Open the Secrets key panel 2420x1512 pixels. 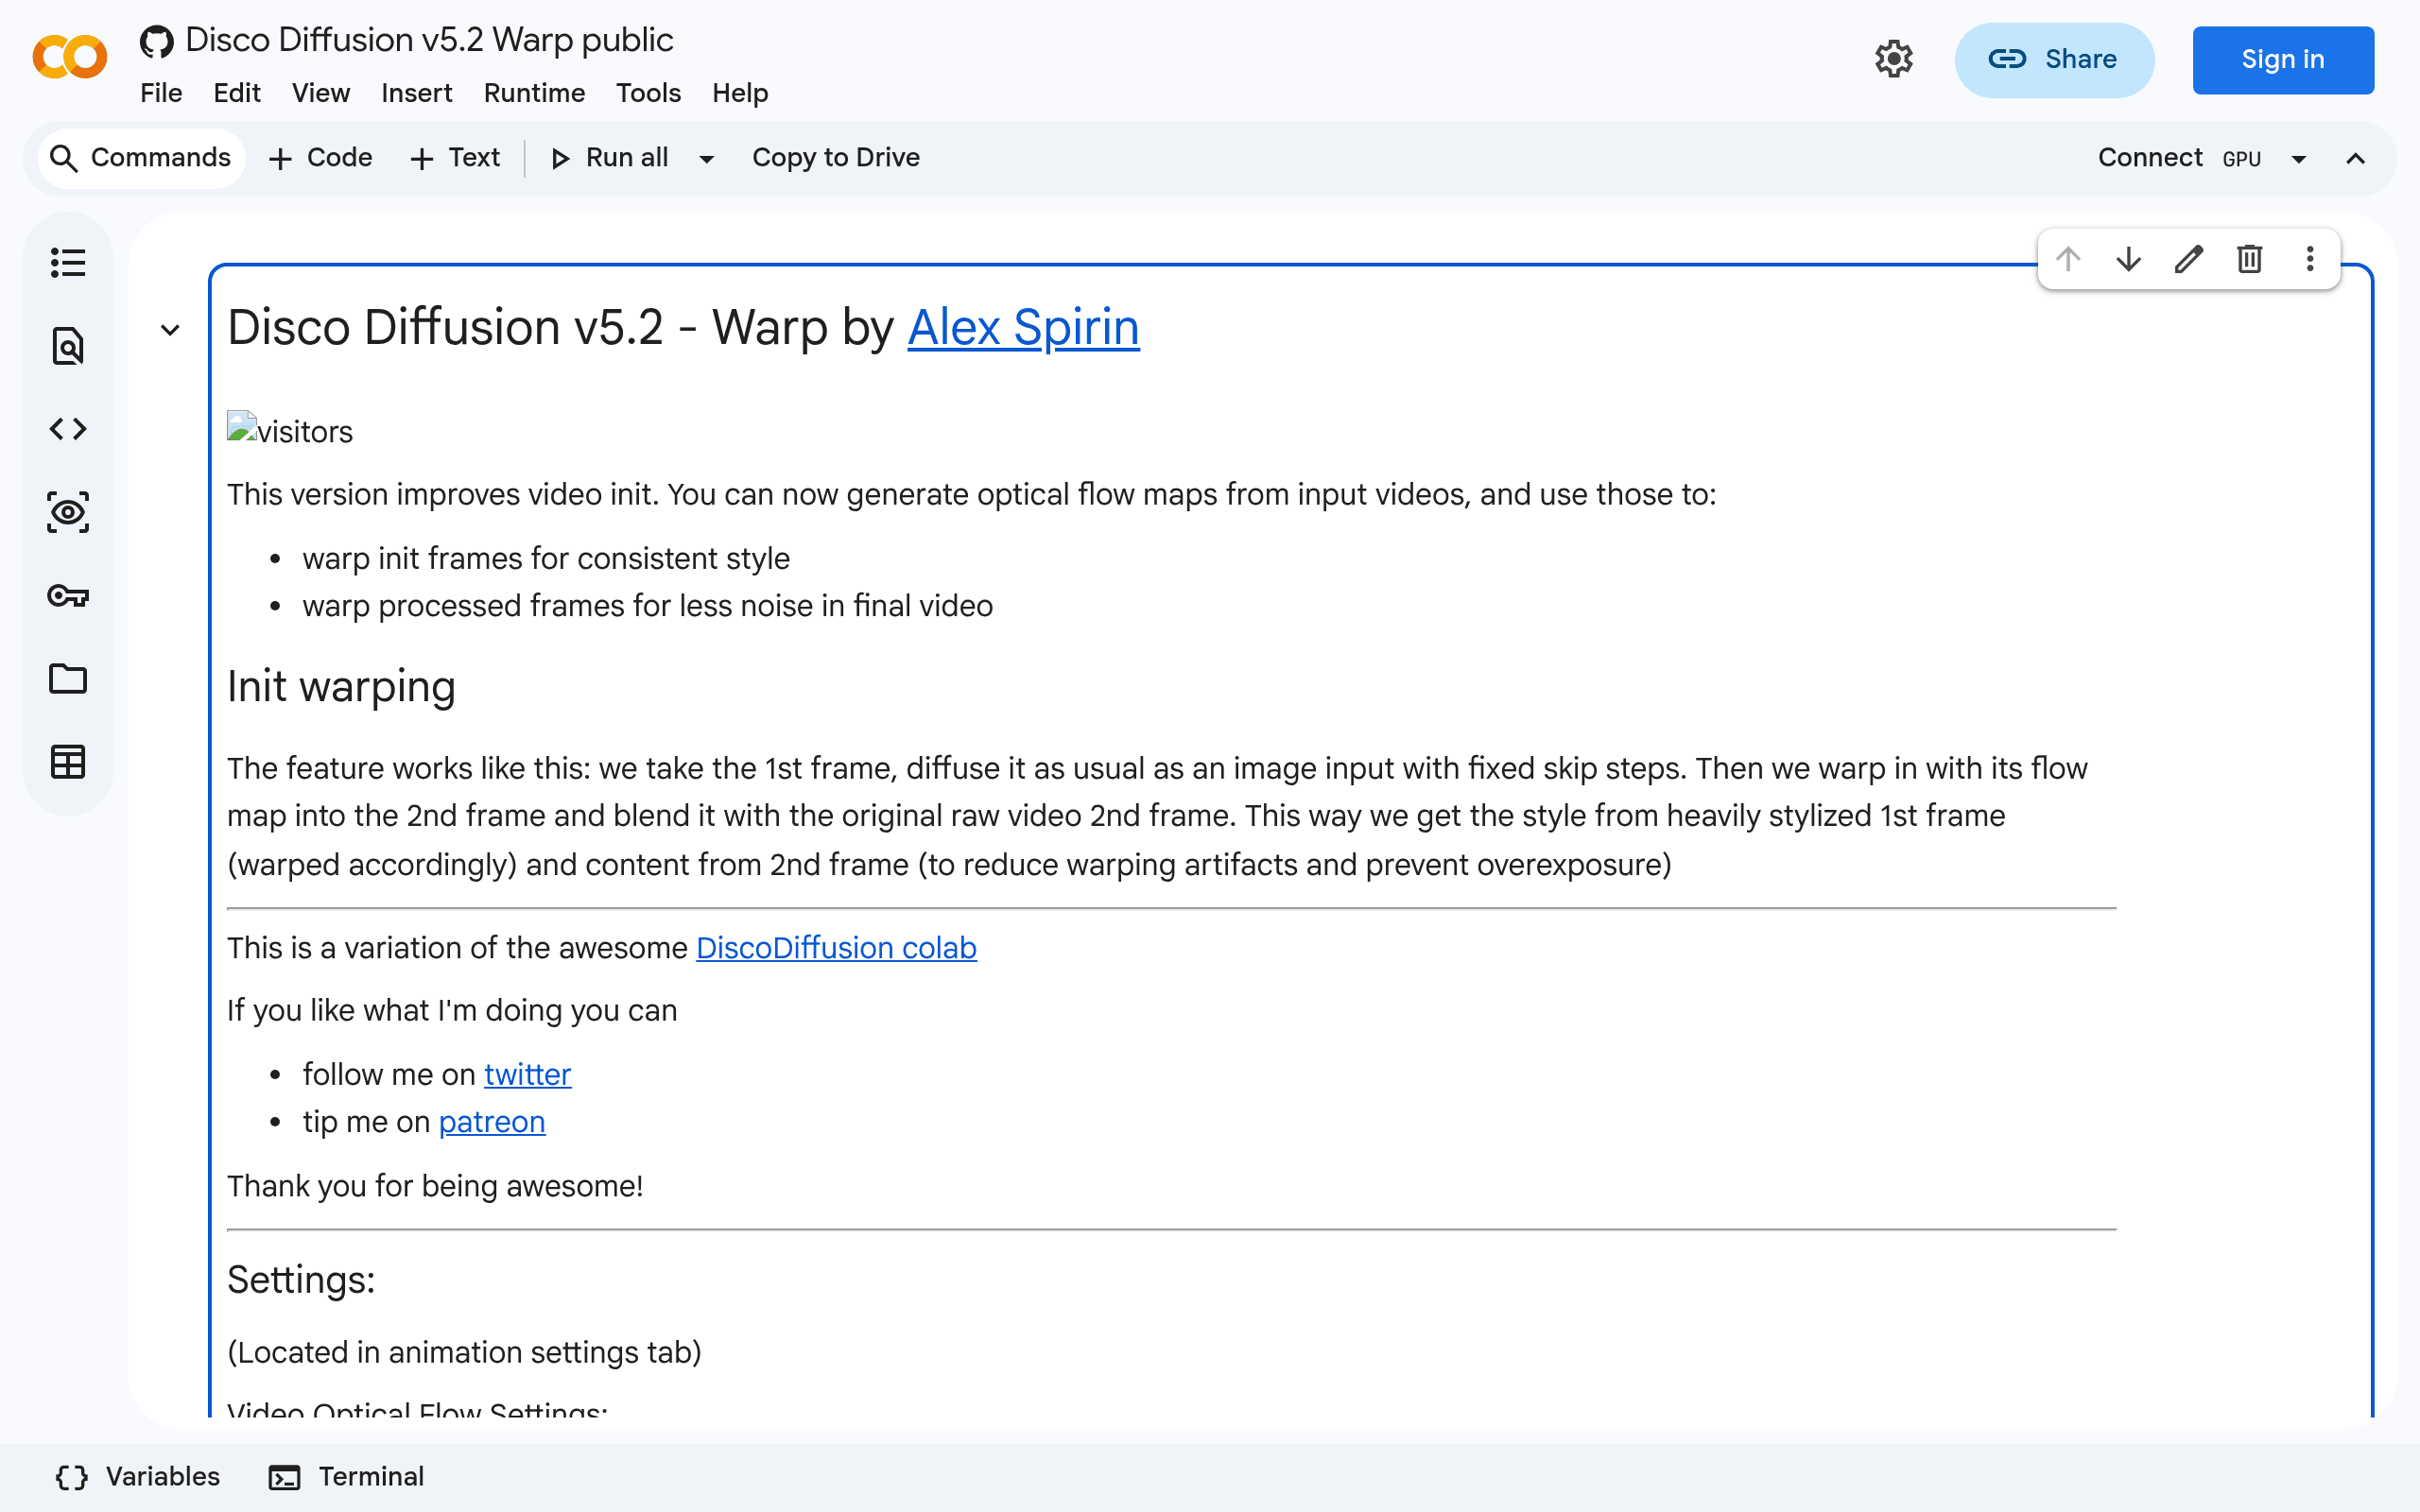[68, 596]
